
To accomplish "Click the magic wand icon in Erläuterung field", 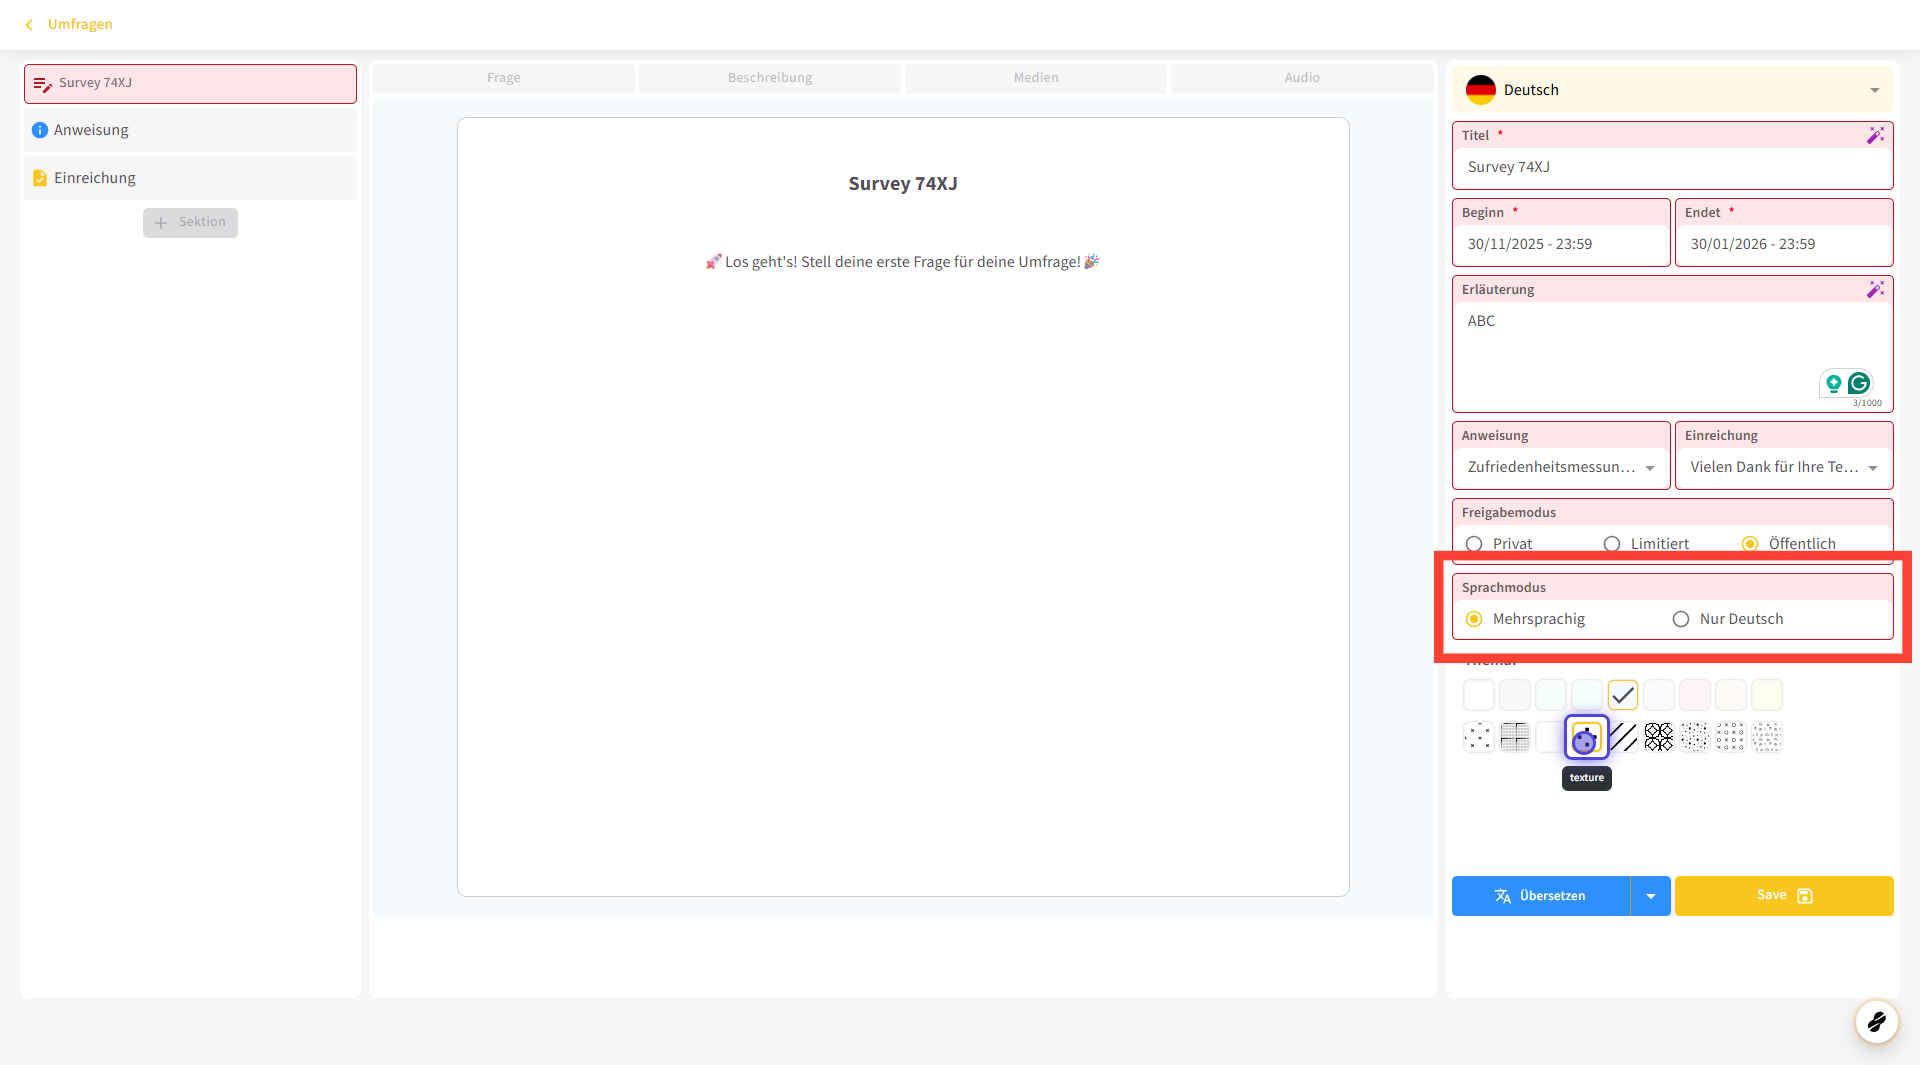I will tap(1875, 289).
